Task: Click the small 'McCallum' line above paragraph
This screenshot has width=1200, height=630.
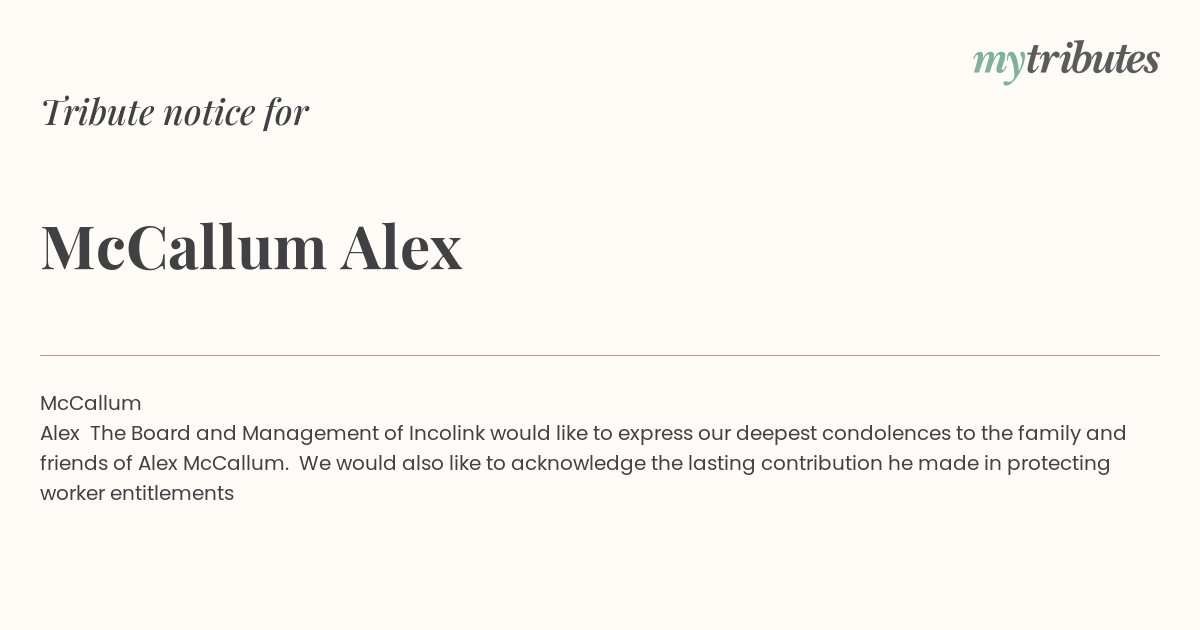Action: point(91,403)
